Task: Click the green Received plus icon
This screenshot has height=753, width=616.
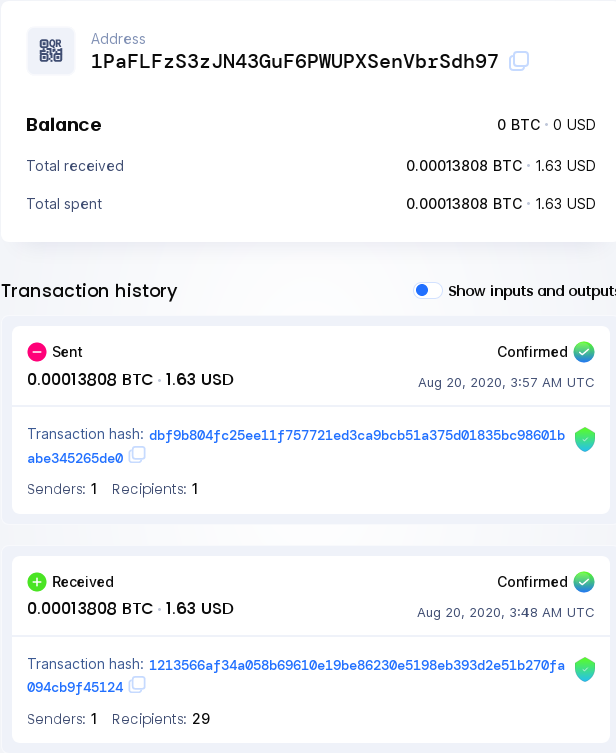Action: tap(37, 582)
